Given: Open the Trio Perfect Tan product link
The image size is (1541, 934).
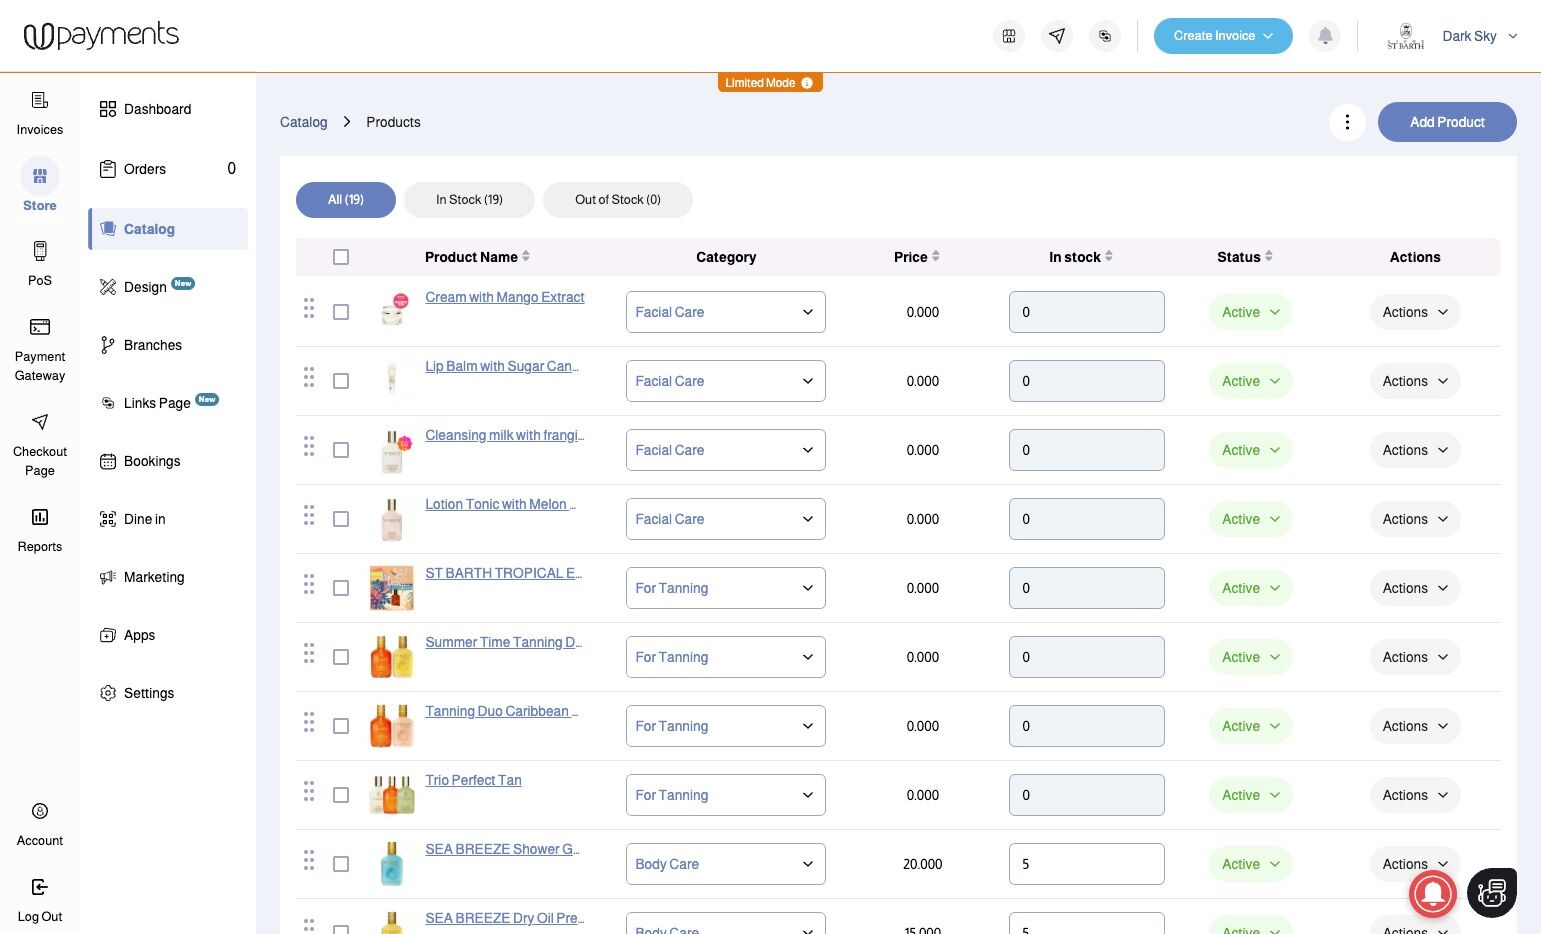Looking at the screenshot, I should click(x=473, y=780).
